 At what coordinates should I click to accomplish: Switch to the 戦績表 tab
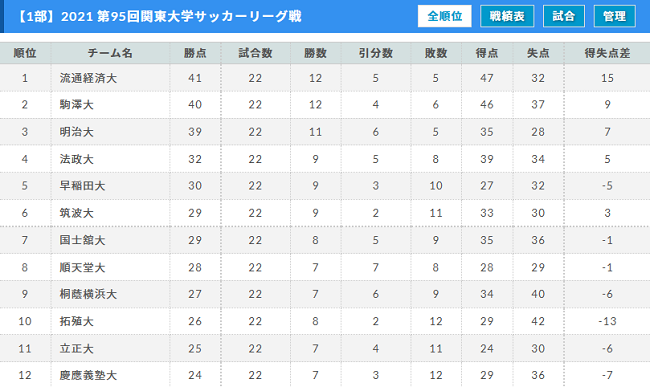coord(507,16)
